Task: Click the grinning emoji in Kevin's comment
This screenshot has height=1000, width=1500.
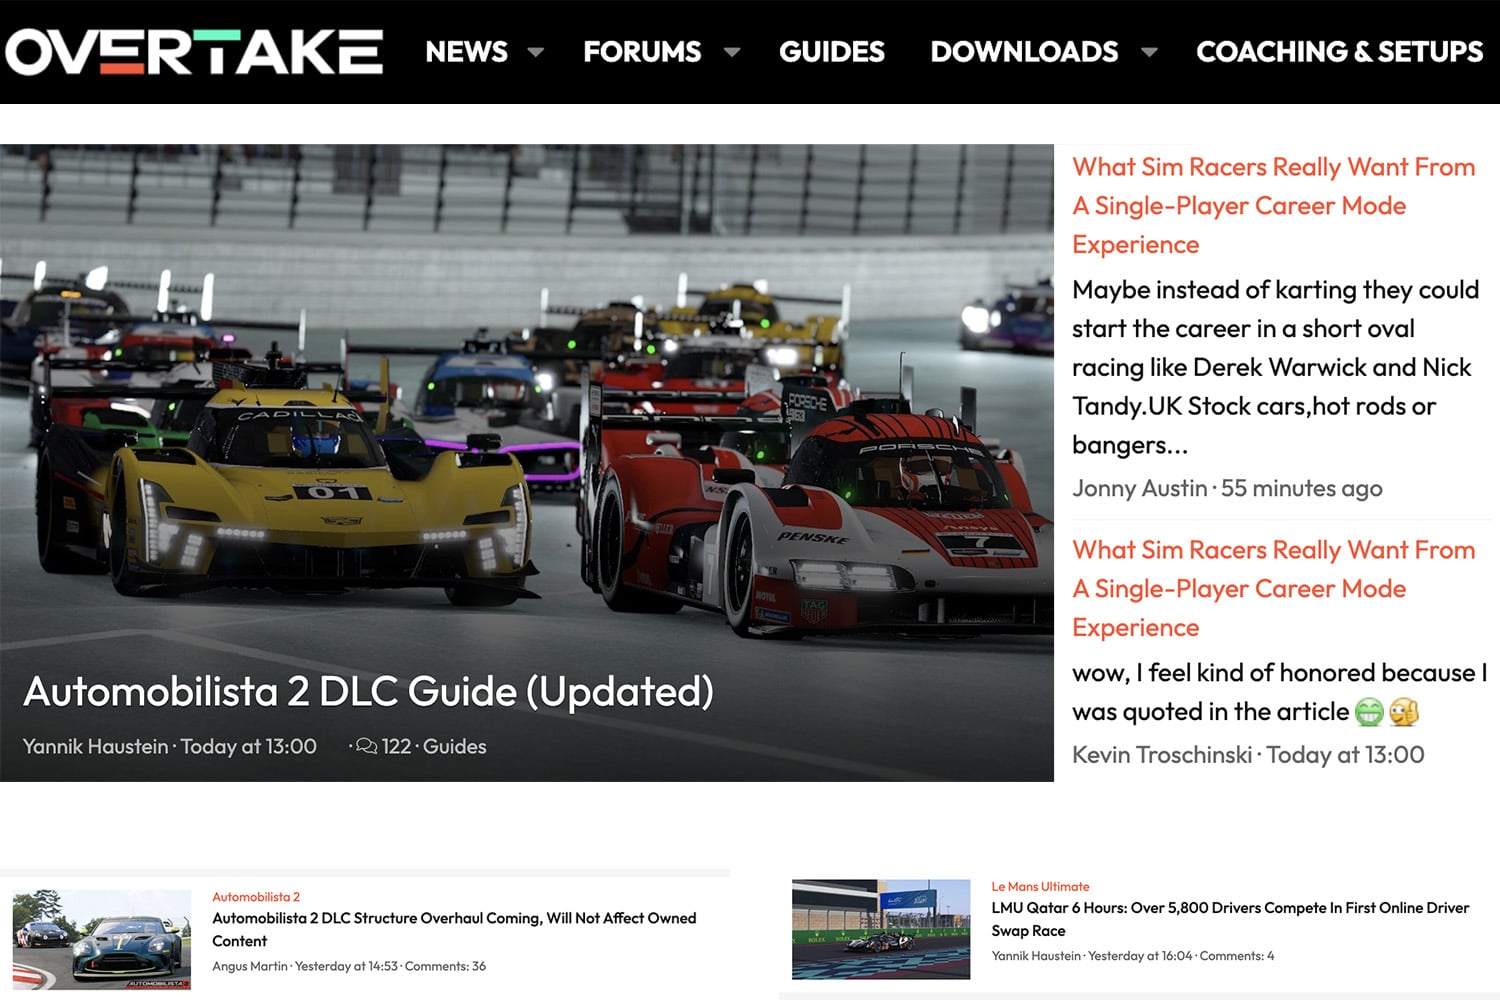Action: point(1369,712)
